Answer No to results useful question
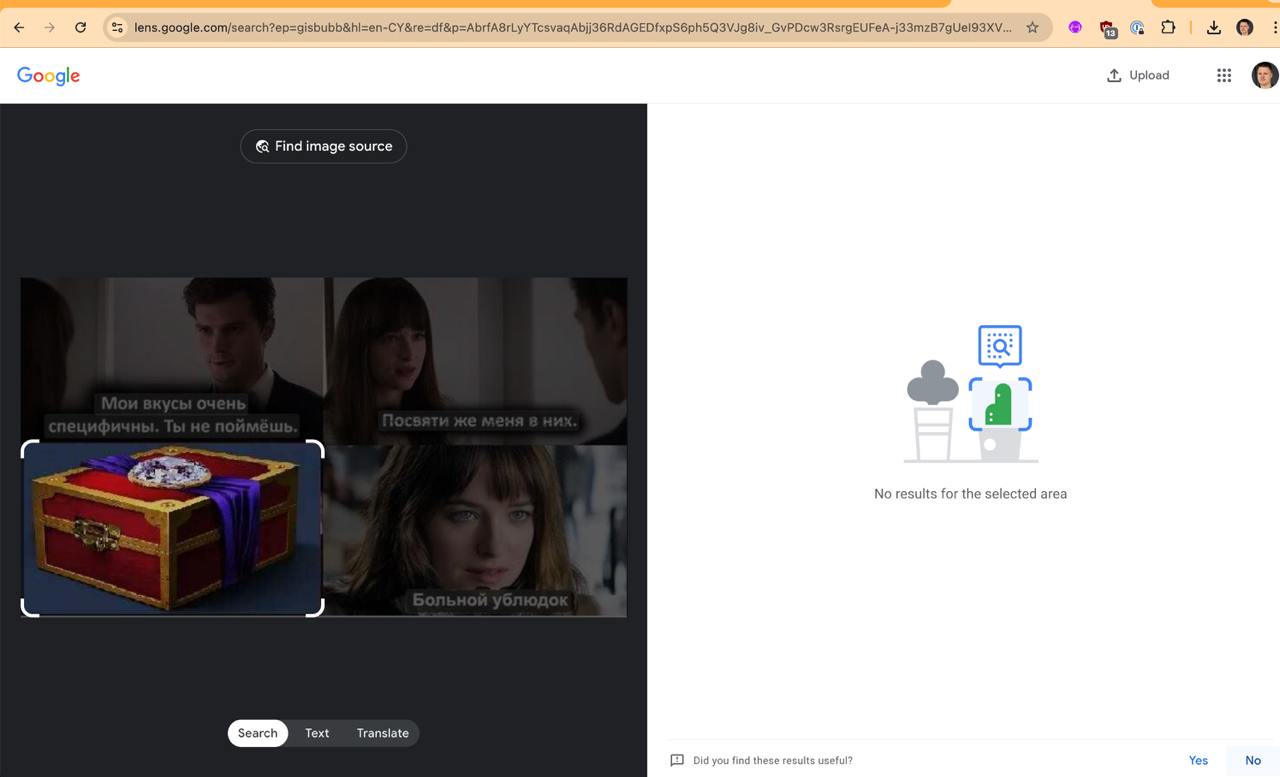Viewport: 1280px width, 777px height. point(1252,760)
